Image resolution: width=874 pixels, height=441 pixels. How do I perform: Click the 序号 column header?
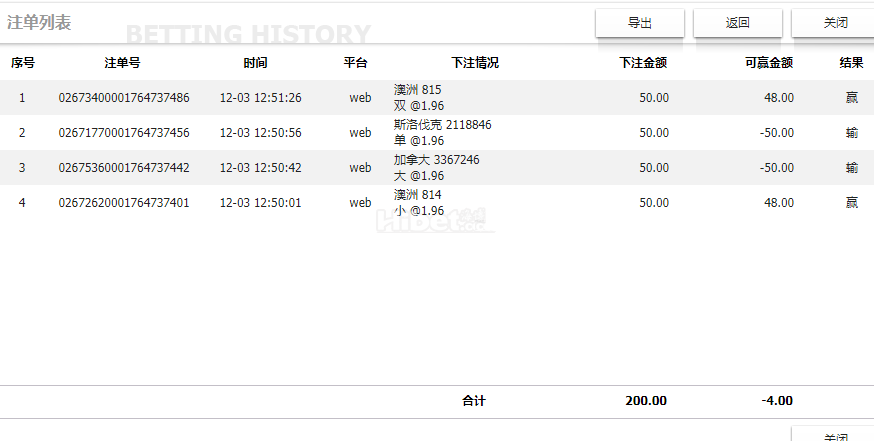(x=23, y=63)
